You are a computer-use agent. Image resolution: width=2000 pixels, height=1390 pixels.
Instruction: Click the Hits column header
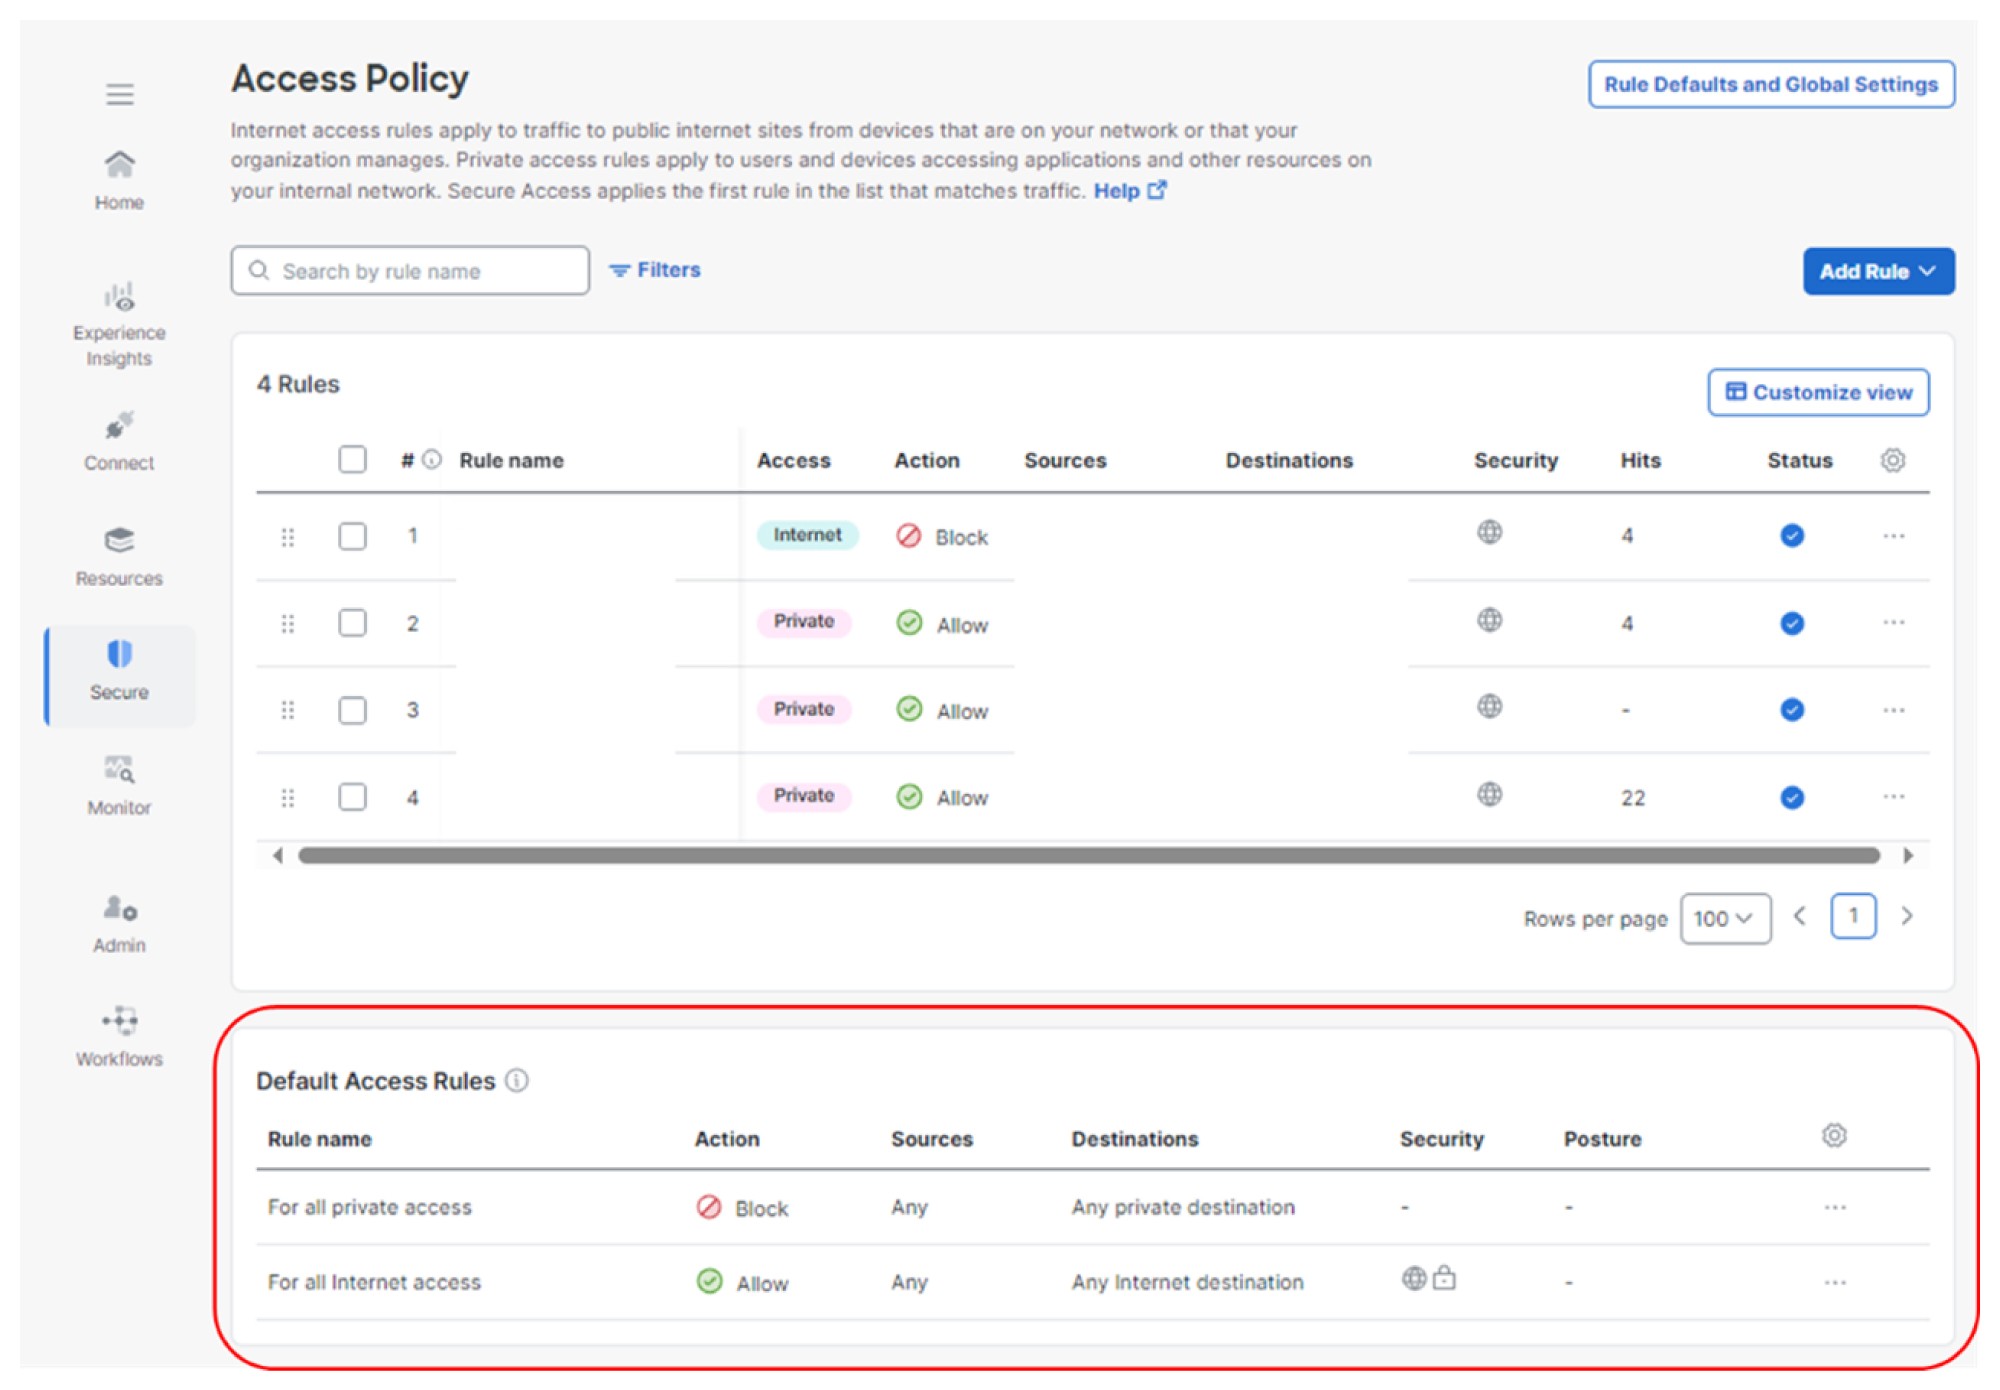coord(1640,460)
